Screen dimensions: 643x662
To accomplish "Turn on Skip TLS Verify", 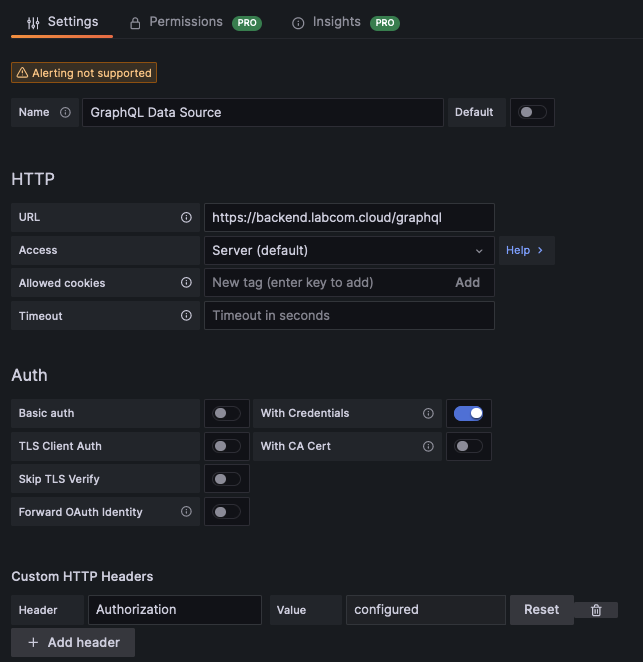I will (x=227, y=479).
